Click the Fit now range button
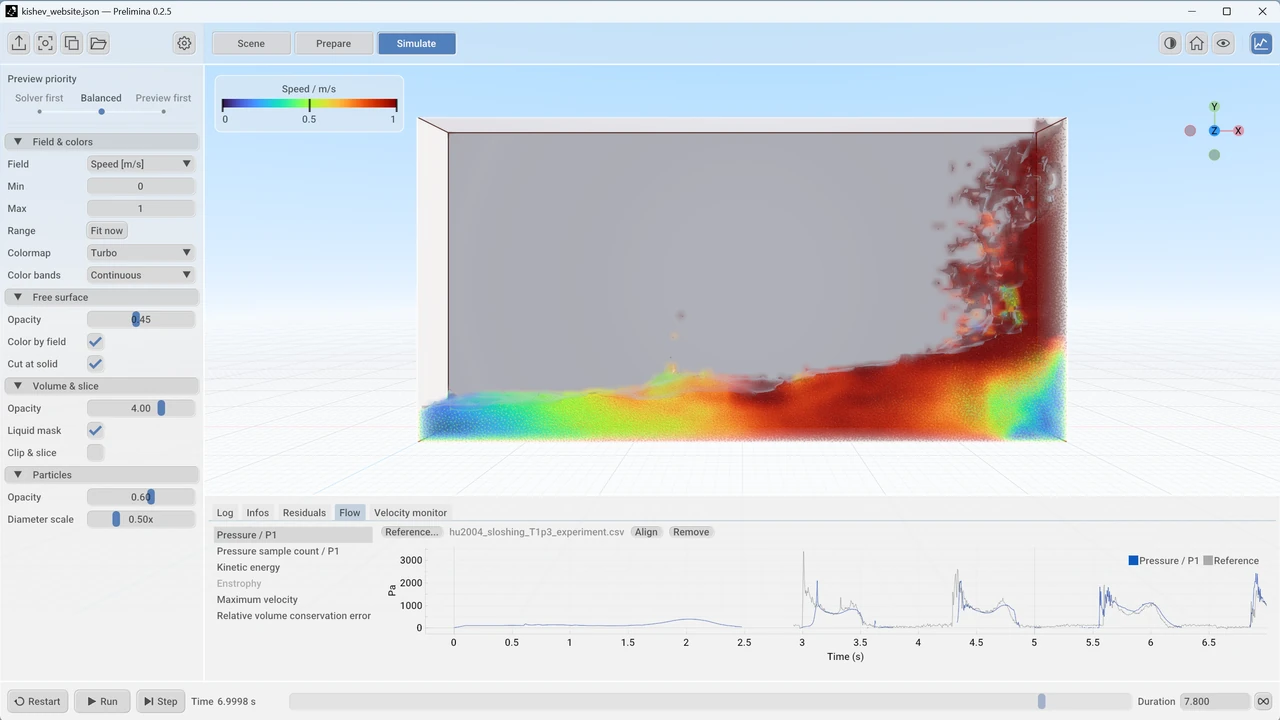This screenshot has width=1280, height=720. 107,231
